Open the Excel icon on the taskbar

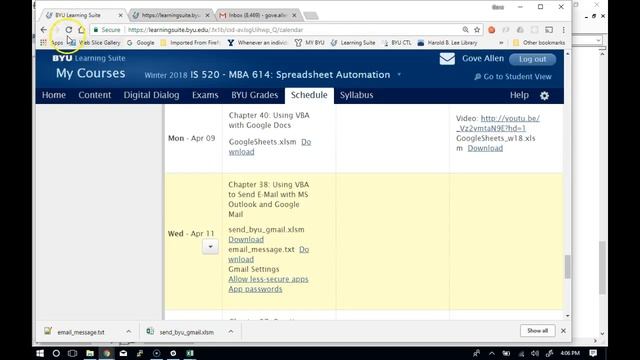pos(190,353)
